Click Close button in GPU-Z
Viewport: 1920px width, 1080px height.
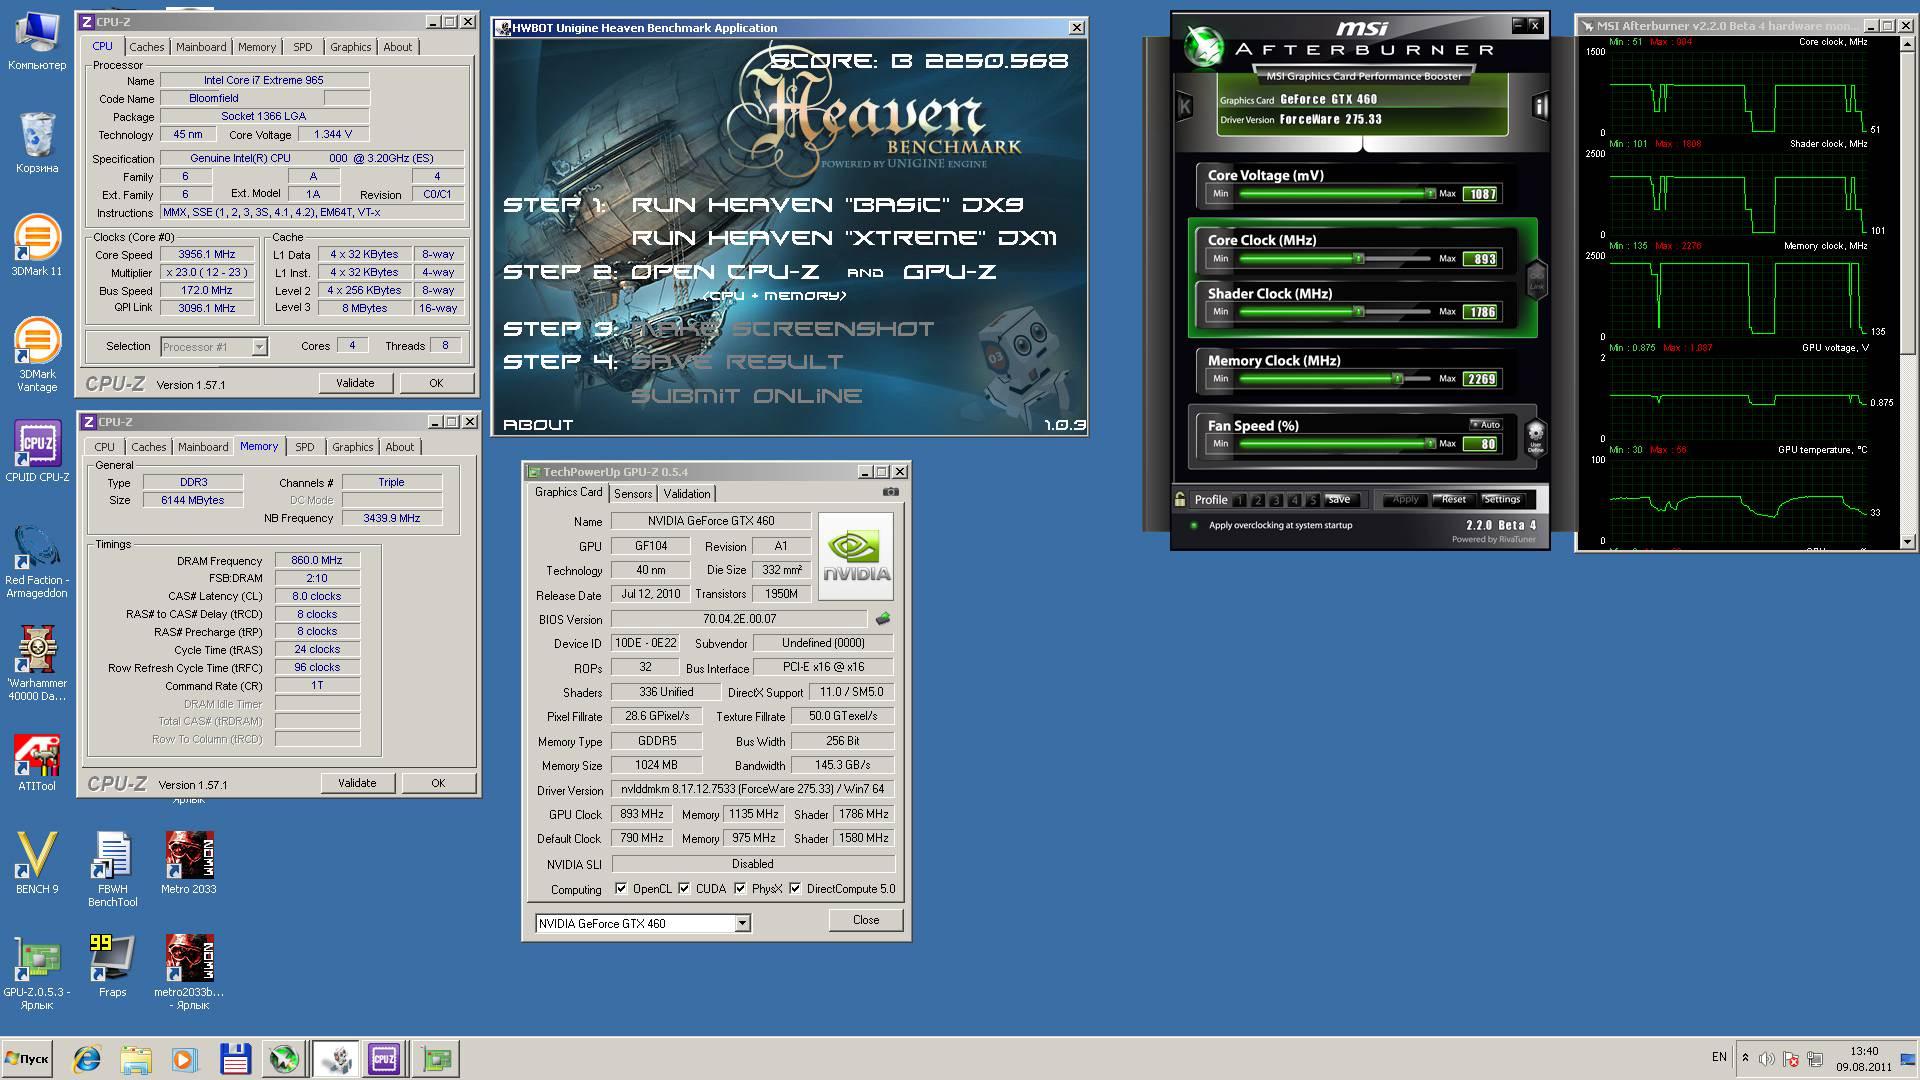(866, 920)
